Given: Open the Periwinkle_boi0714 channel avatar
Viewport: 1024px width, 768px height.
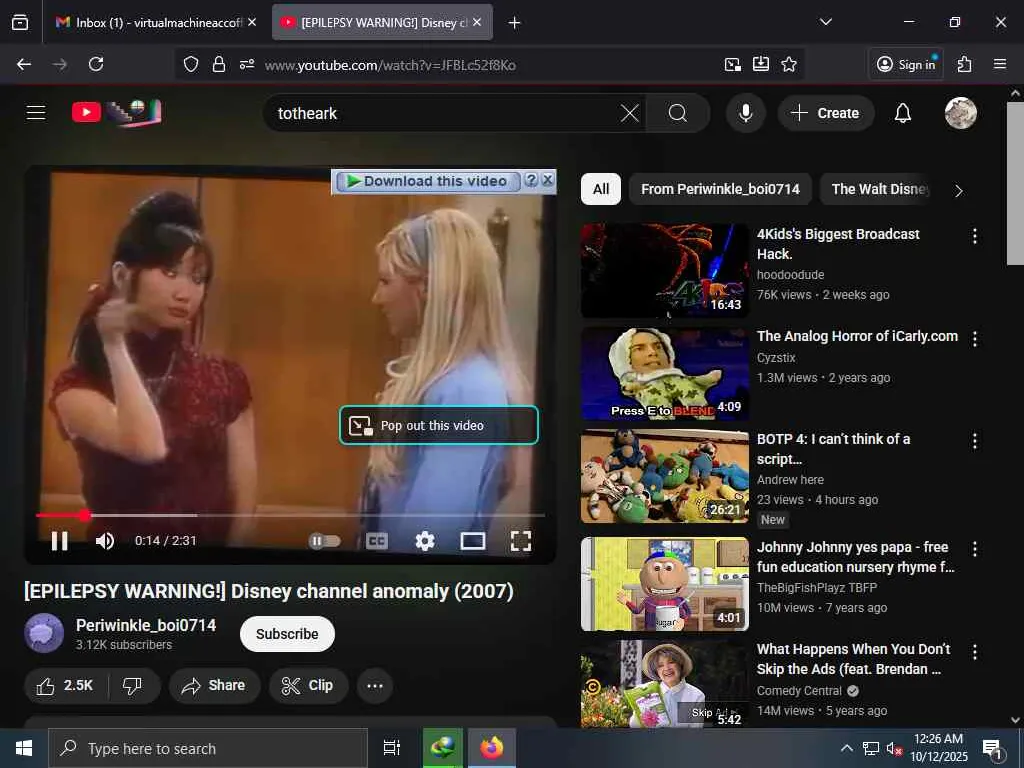Looking at the screenshot, I should (x=44, y=633).
